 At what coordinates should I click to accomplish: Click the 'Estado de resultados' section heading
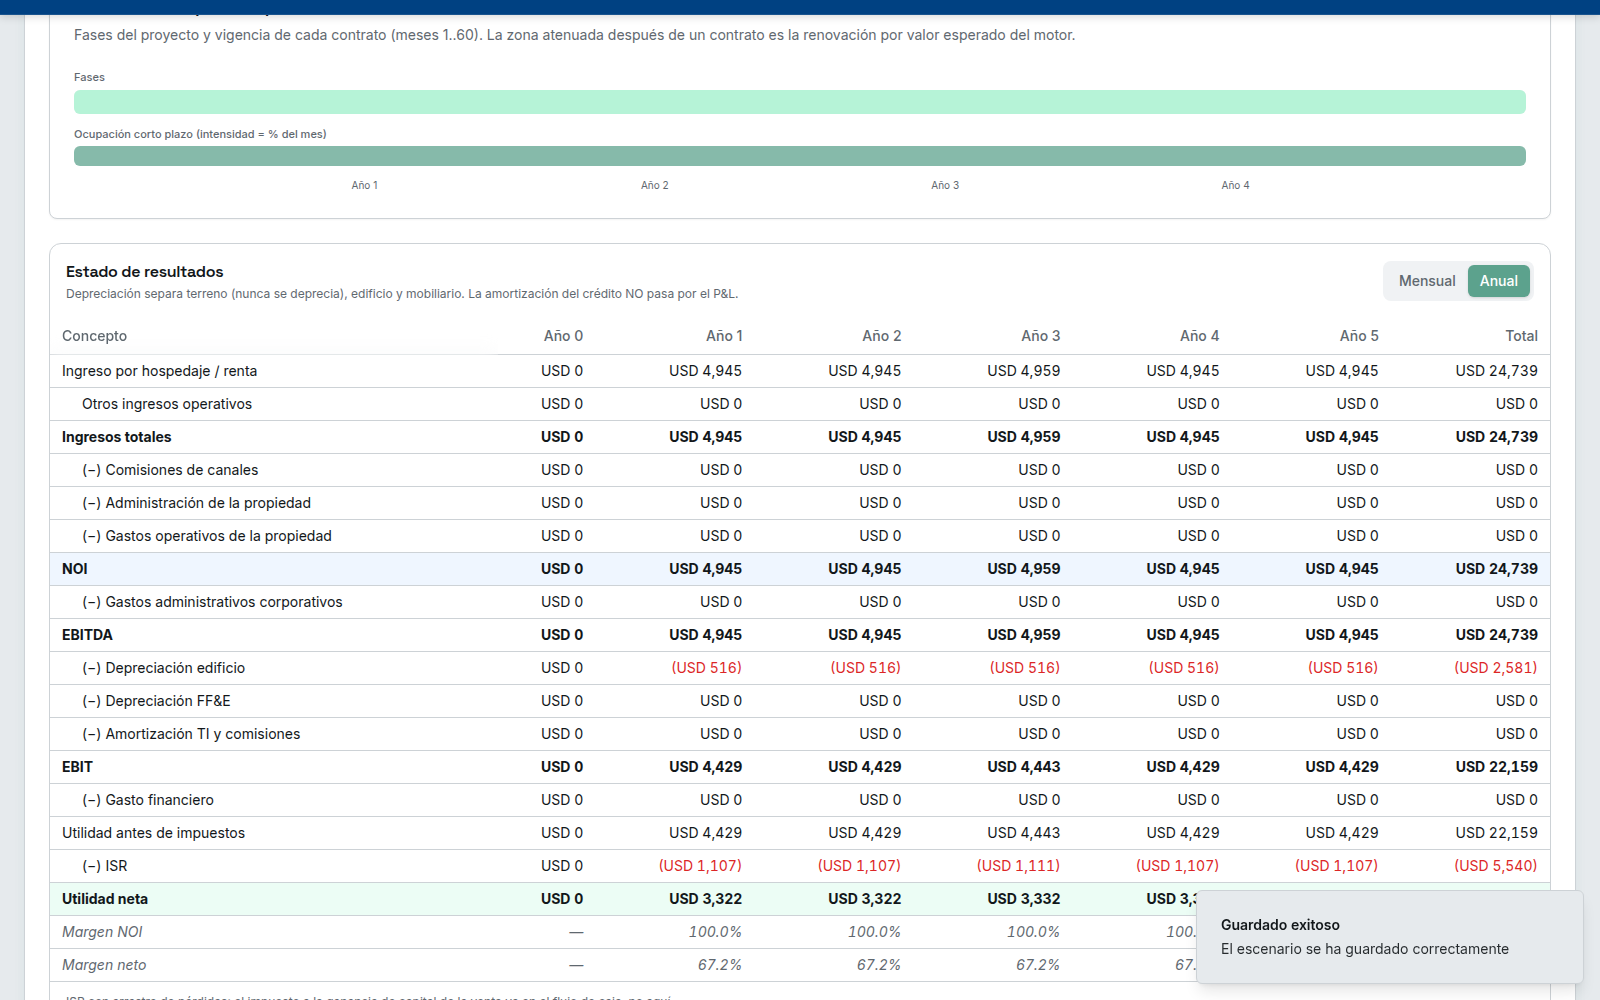point(145,272)
